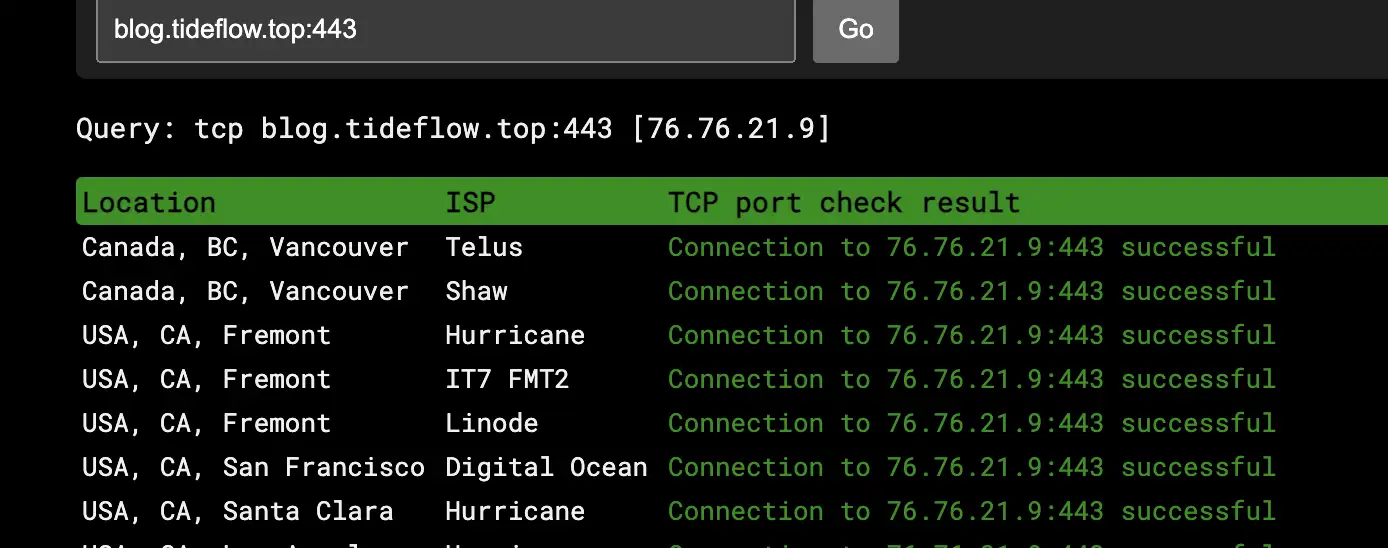Select the Shaw ISP cell

(x=476, y=291)
